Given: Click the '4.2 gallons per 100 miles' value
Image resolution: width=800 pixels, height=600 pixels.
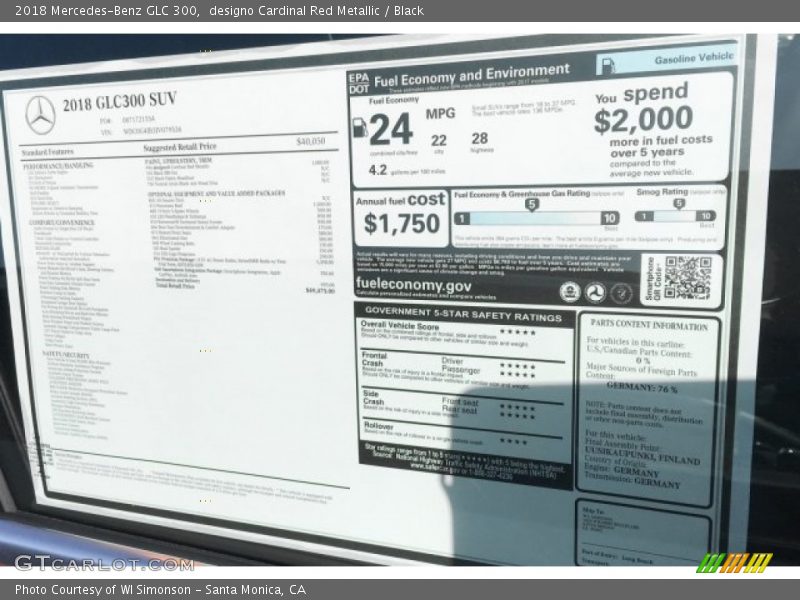Looking at the screenshot, I should coord(407,170).
